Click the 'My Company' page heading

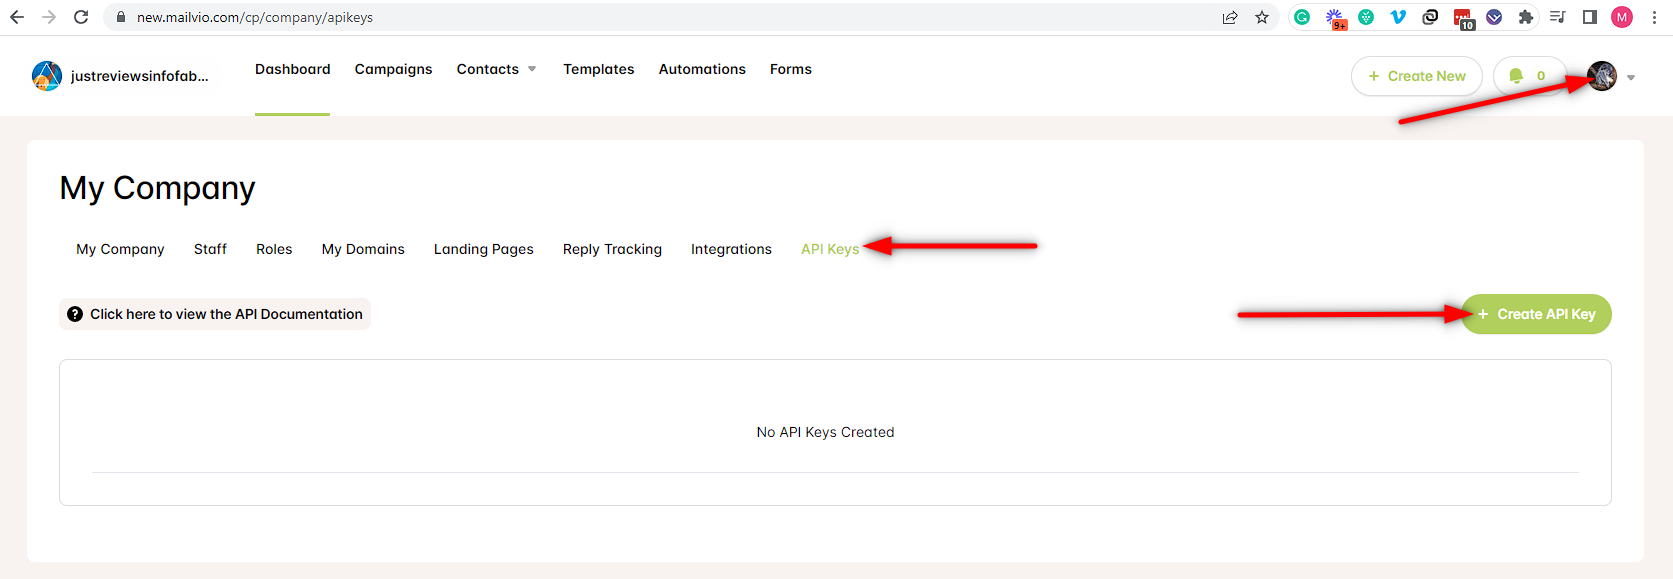157,188
